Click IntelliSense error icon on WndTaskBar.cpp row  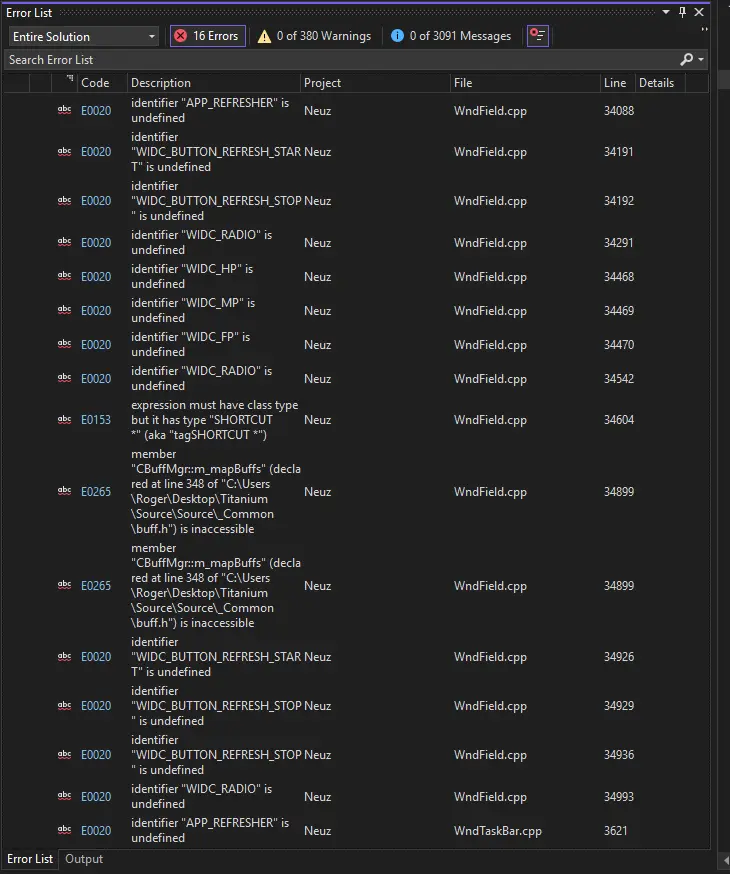pyautogui.click(x=65, y=830)
